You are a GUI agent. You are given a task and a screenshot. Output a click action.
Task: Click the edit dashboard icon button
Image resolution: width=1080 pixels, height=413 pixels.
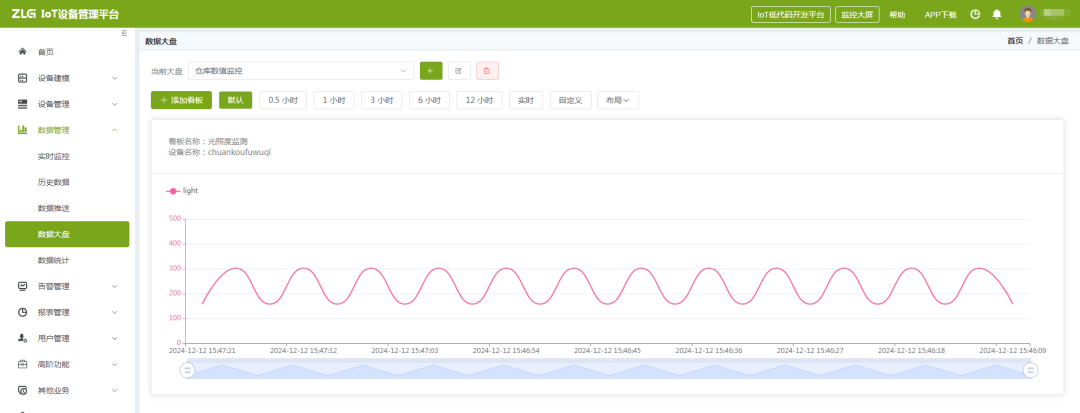[x=459, y=71]
